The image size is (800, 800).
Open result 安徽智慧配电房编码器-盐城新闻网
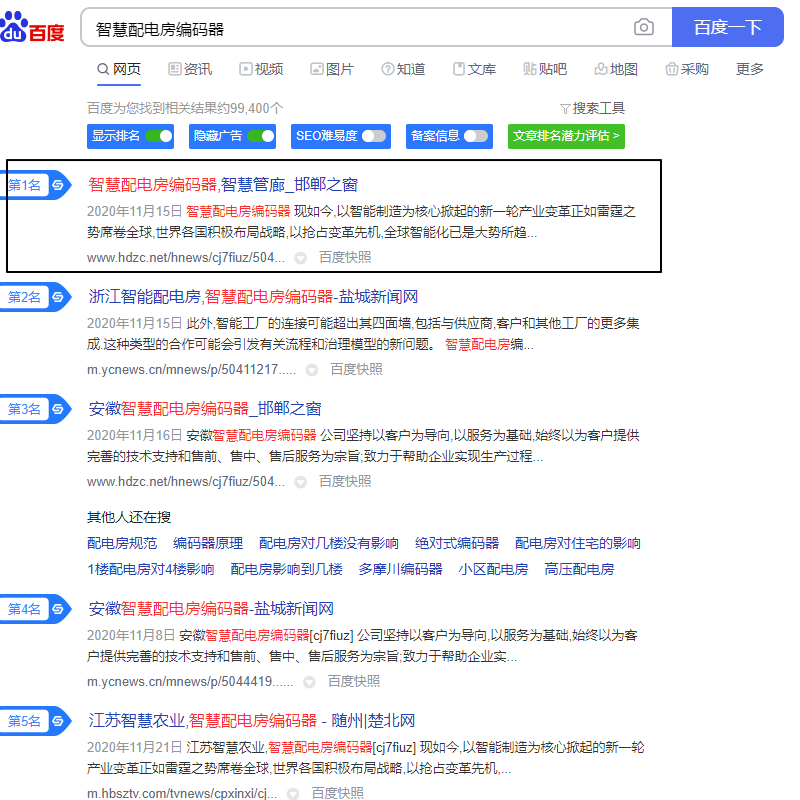click(211, 609)
